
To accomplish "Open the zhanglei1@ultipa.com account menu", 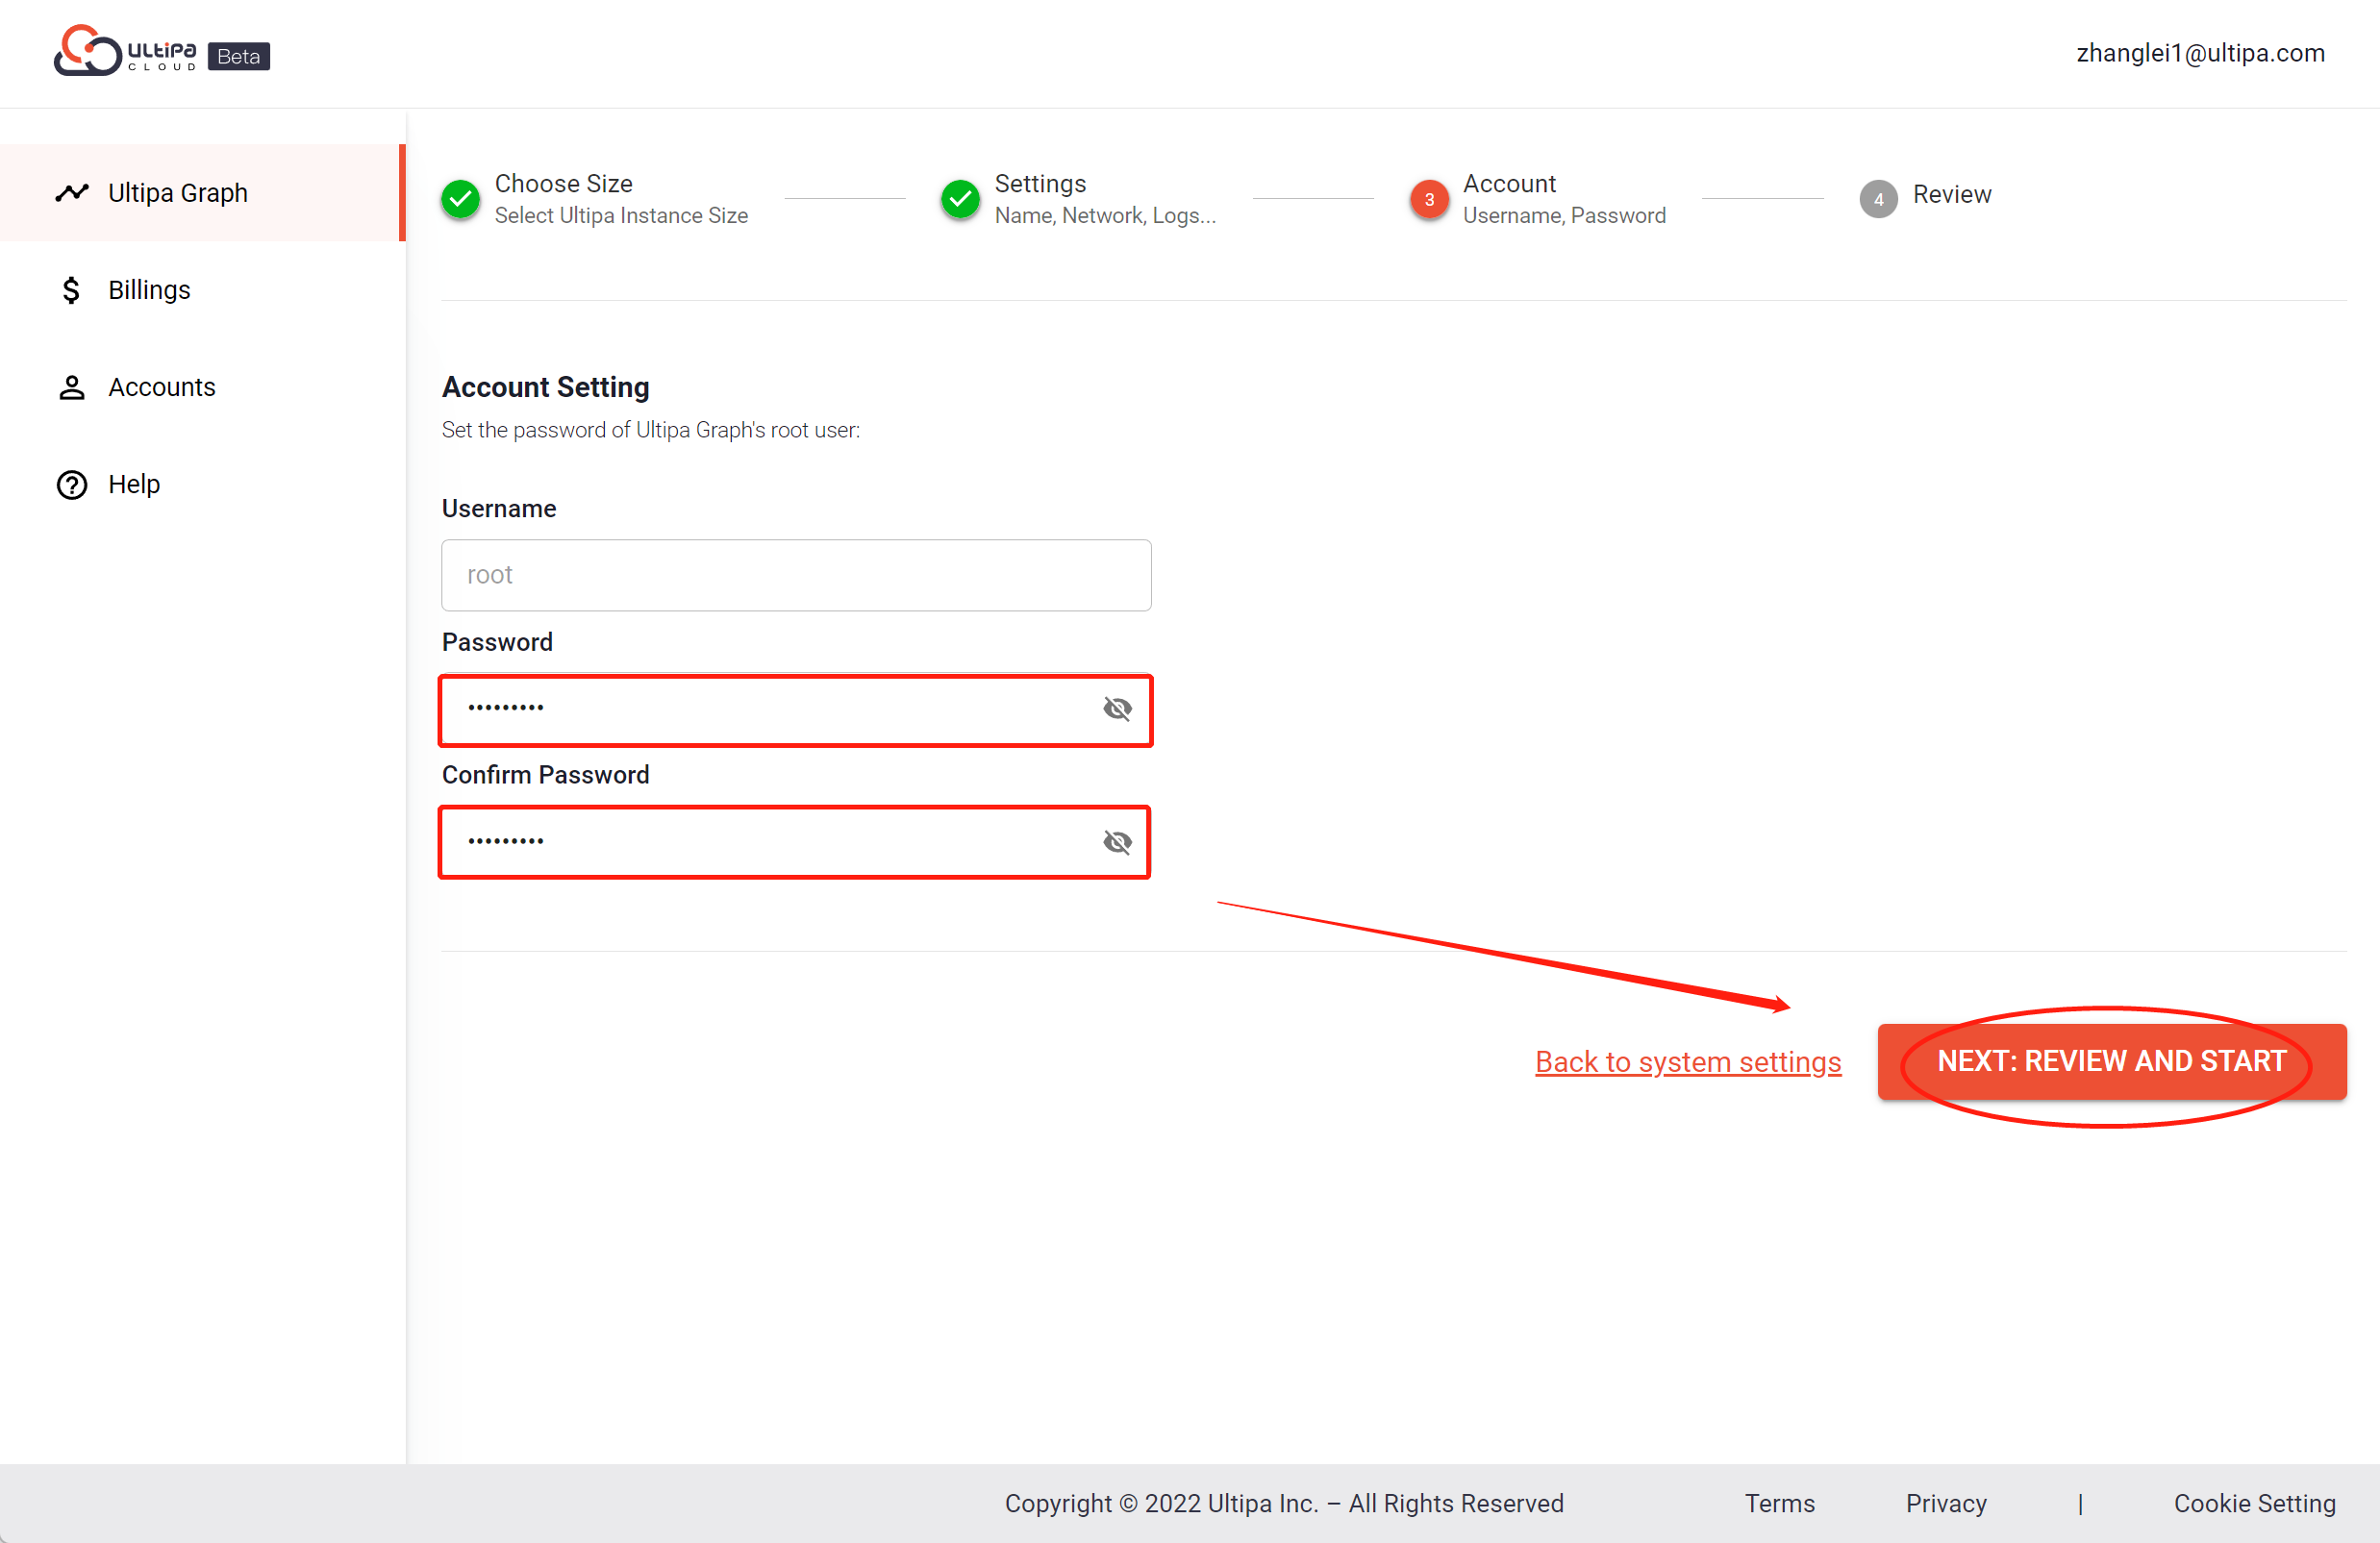I will point(2200,53).
